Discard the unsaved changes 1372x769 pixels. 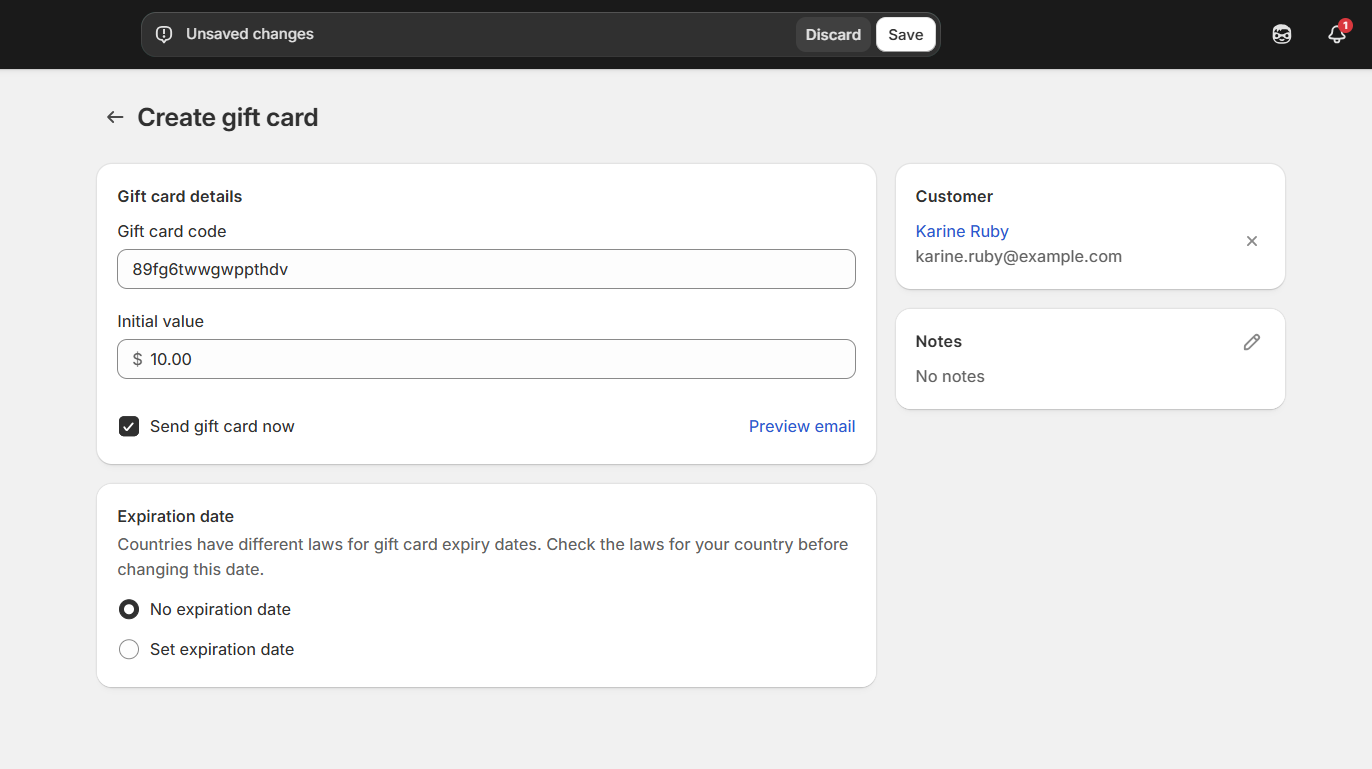click(x=832, y=35)
